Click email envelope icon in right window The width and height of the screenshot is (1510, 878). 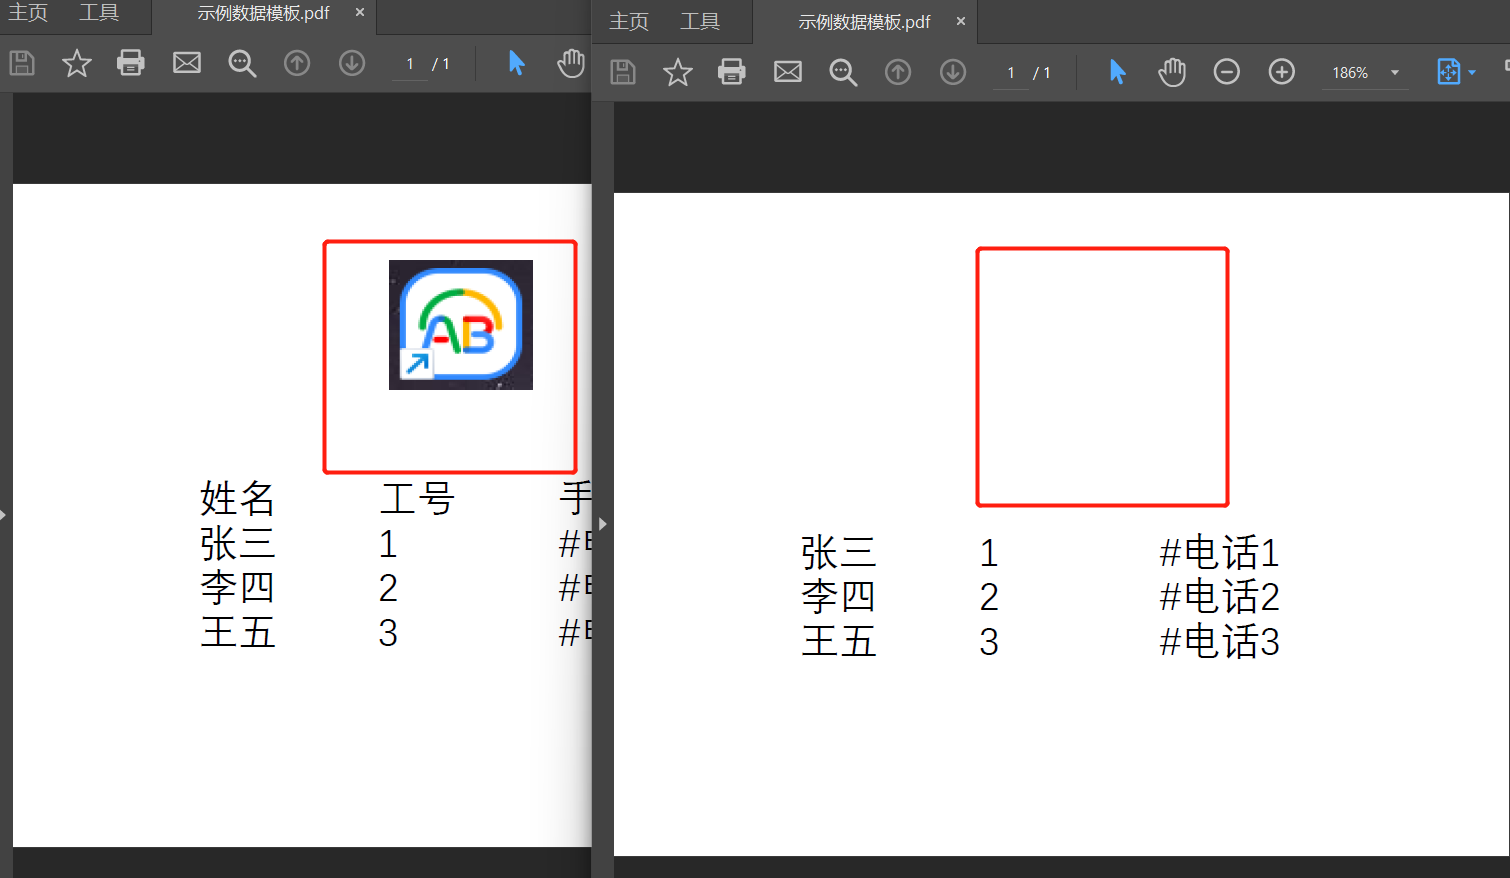tap(788, 72)
